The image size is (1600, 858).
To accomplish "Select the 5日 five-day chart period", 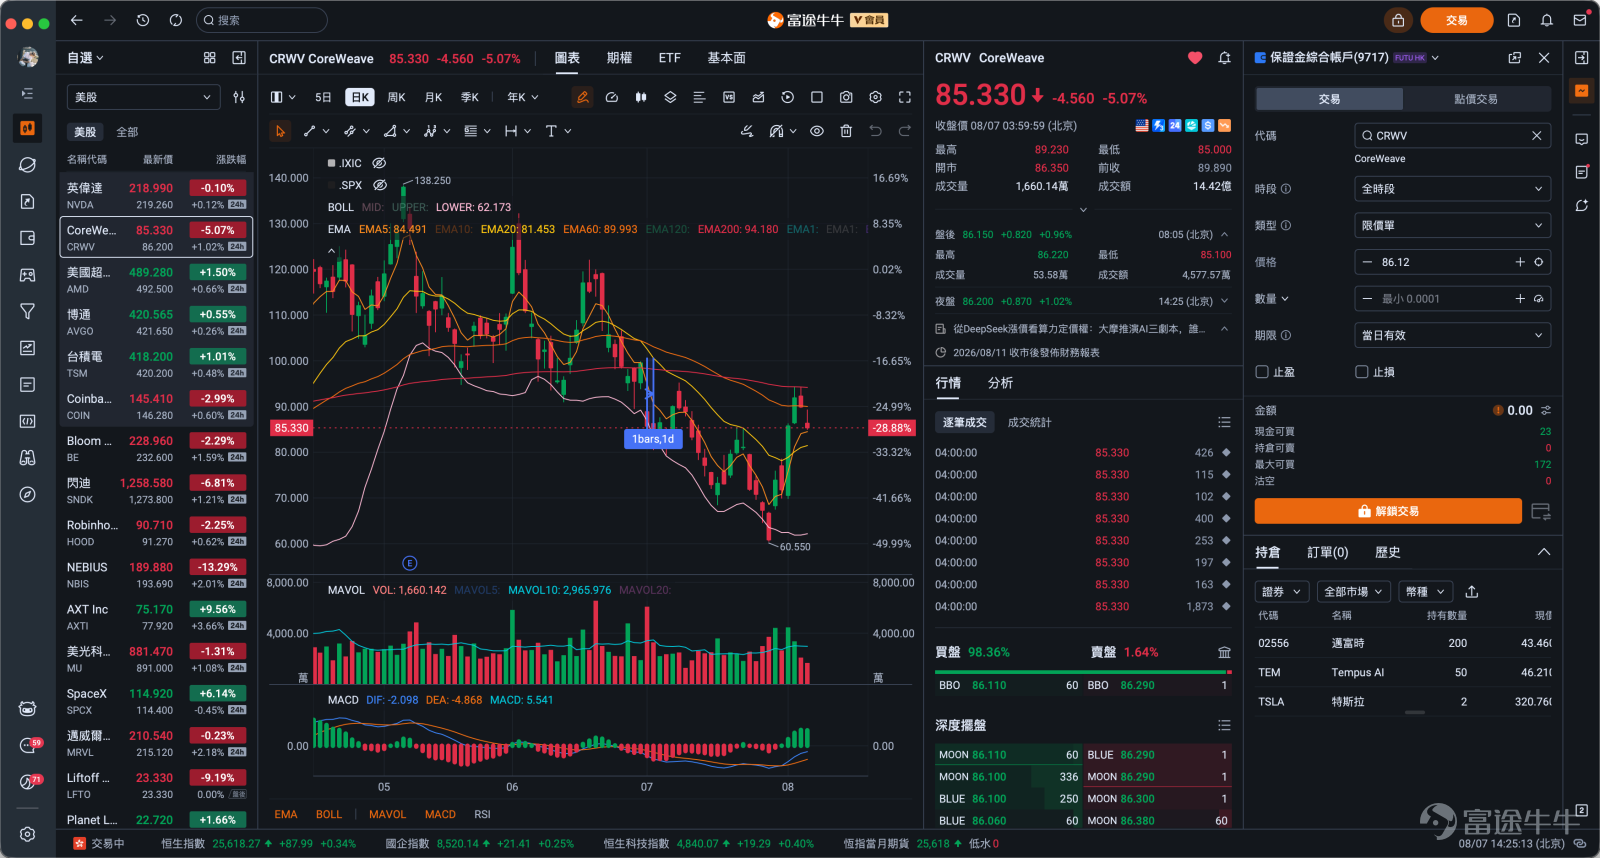I will click(x=322, y=97).
